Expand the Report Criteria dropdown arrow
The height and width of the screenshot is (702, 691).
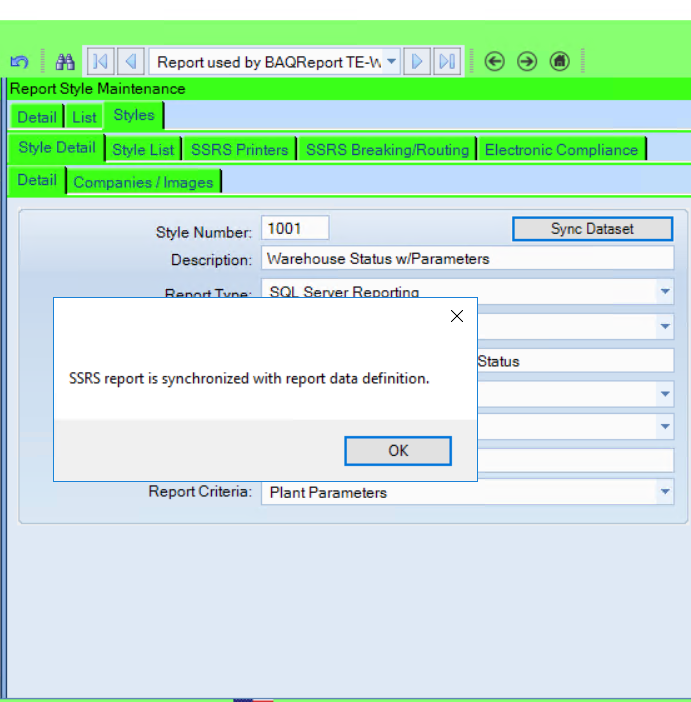point(665,492)
